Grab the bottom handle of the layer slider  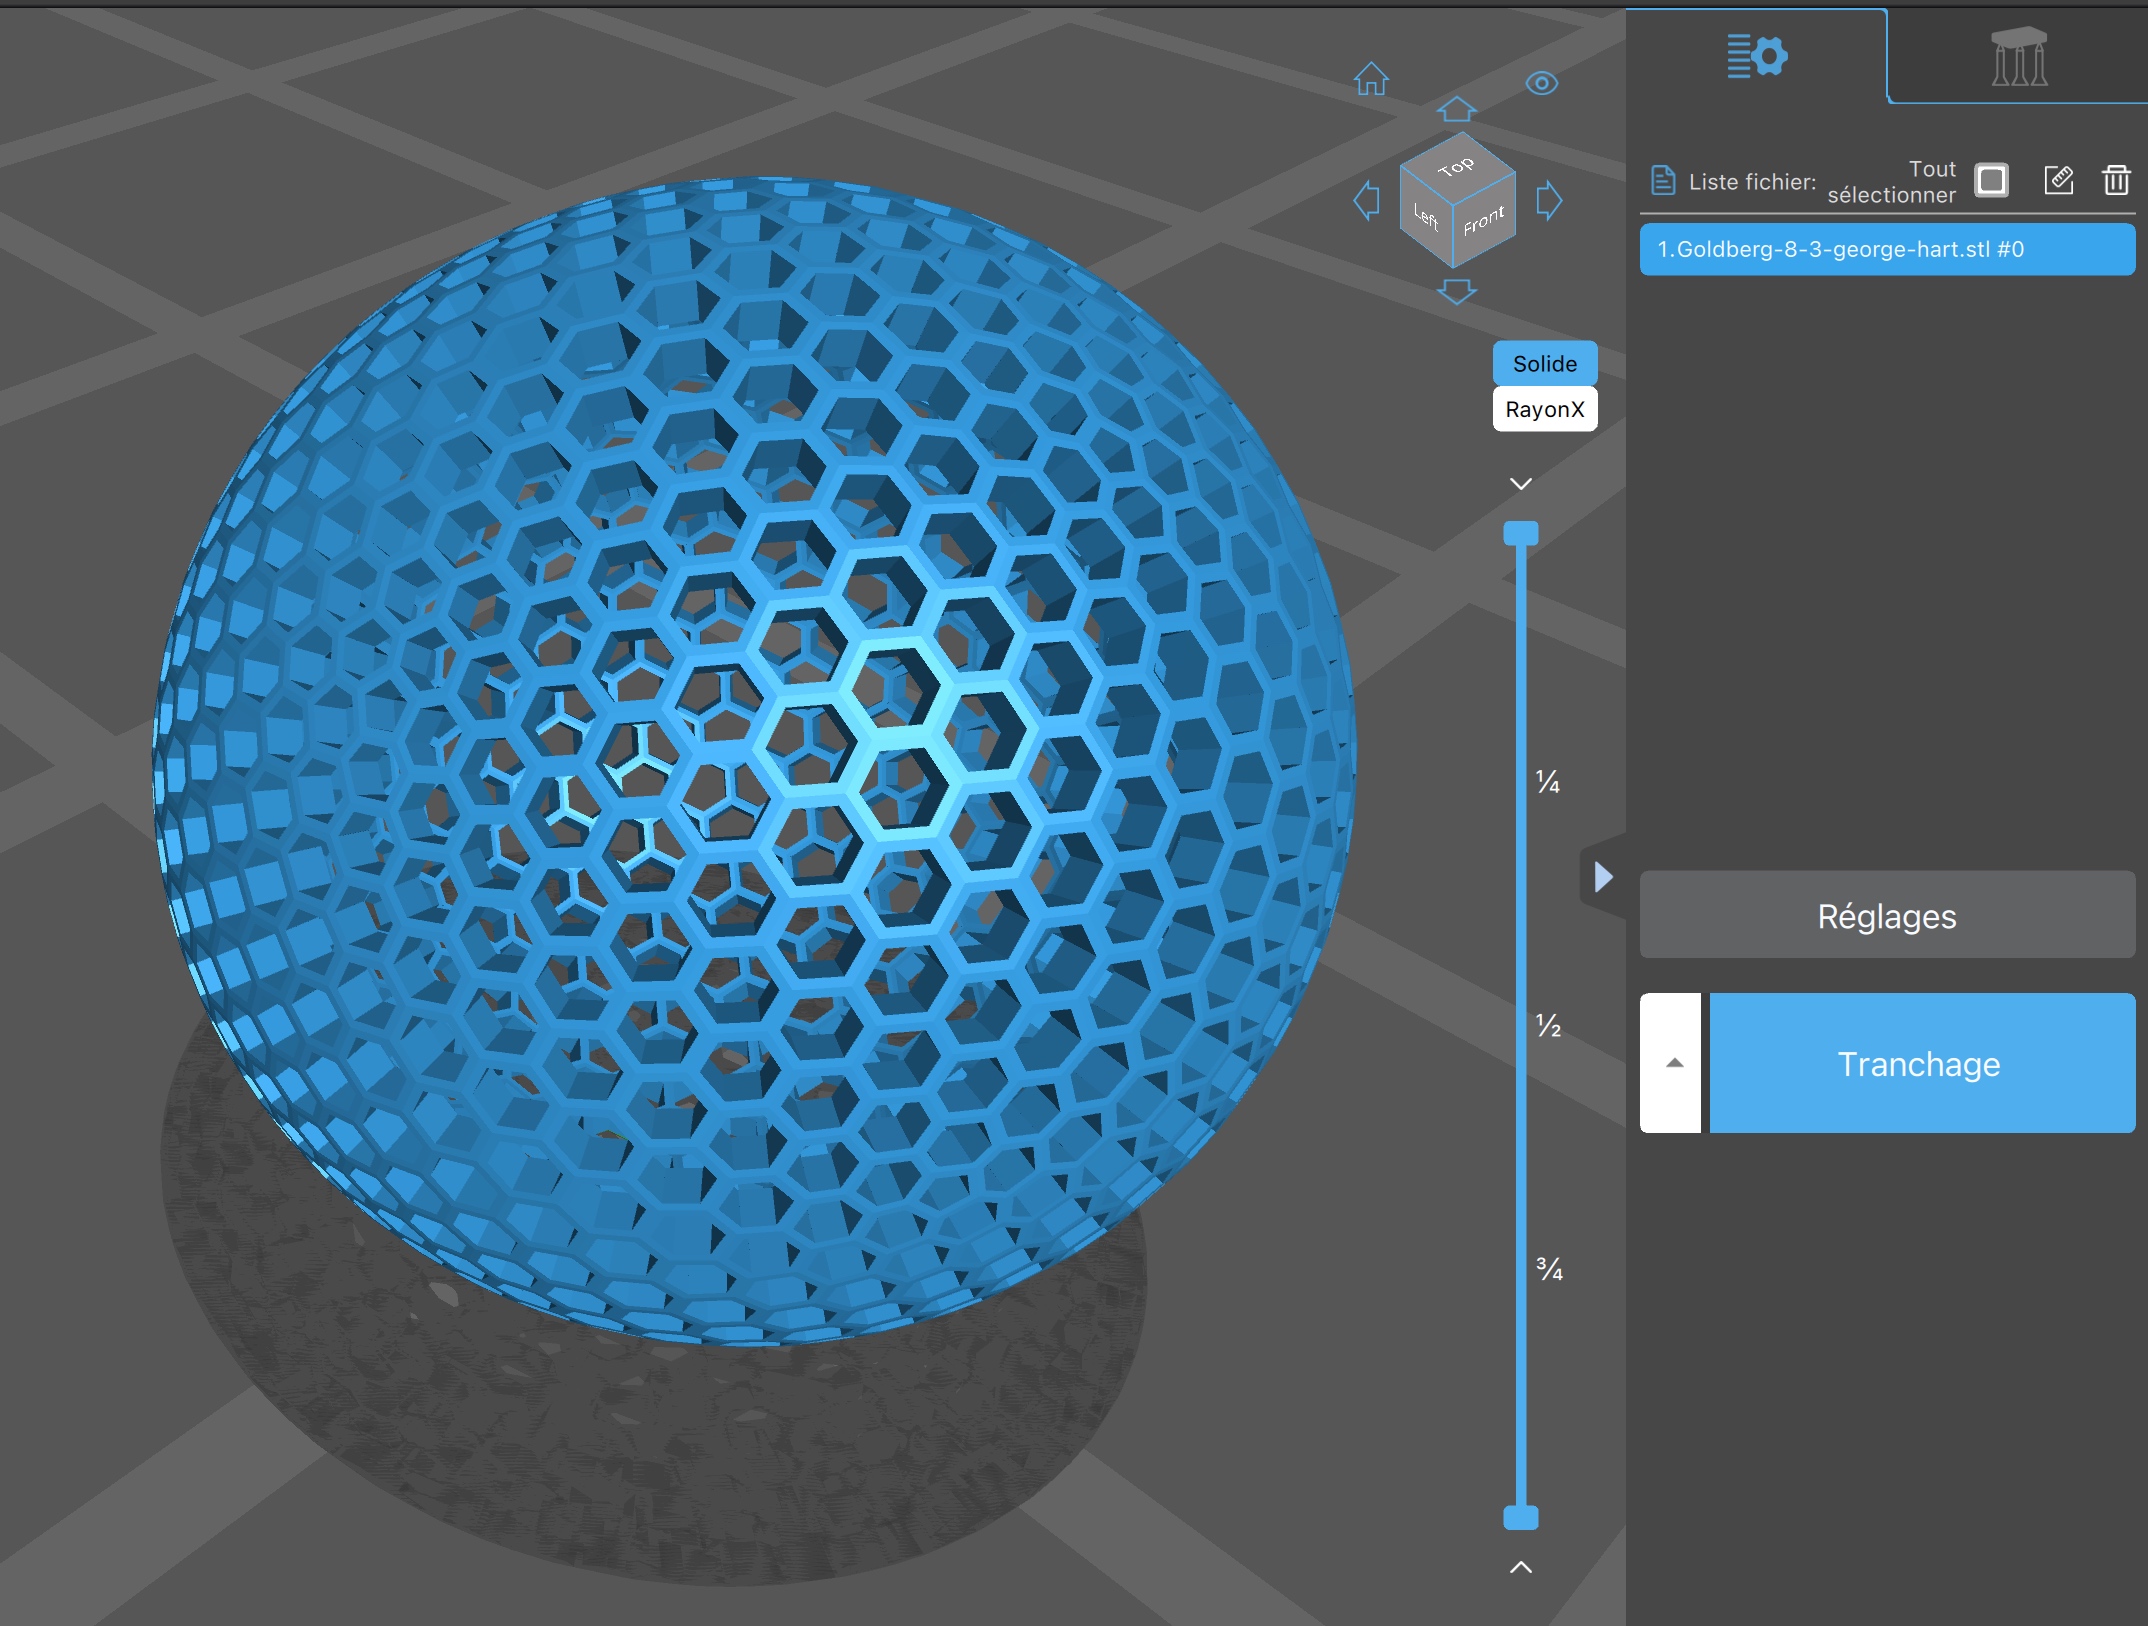pos(1521,1518)
